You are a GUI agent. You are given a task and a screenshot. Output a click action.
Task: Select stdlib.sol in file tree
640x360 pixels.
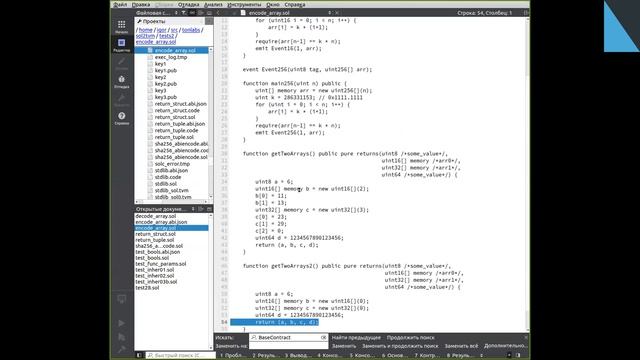tap(165, 184)
